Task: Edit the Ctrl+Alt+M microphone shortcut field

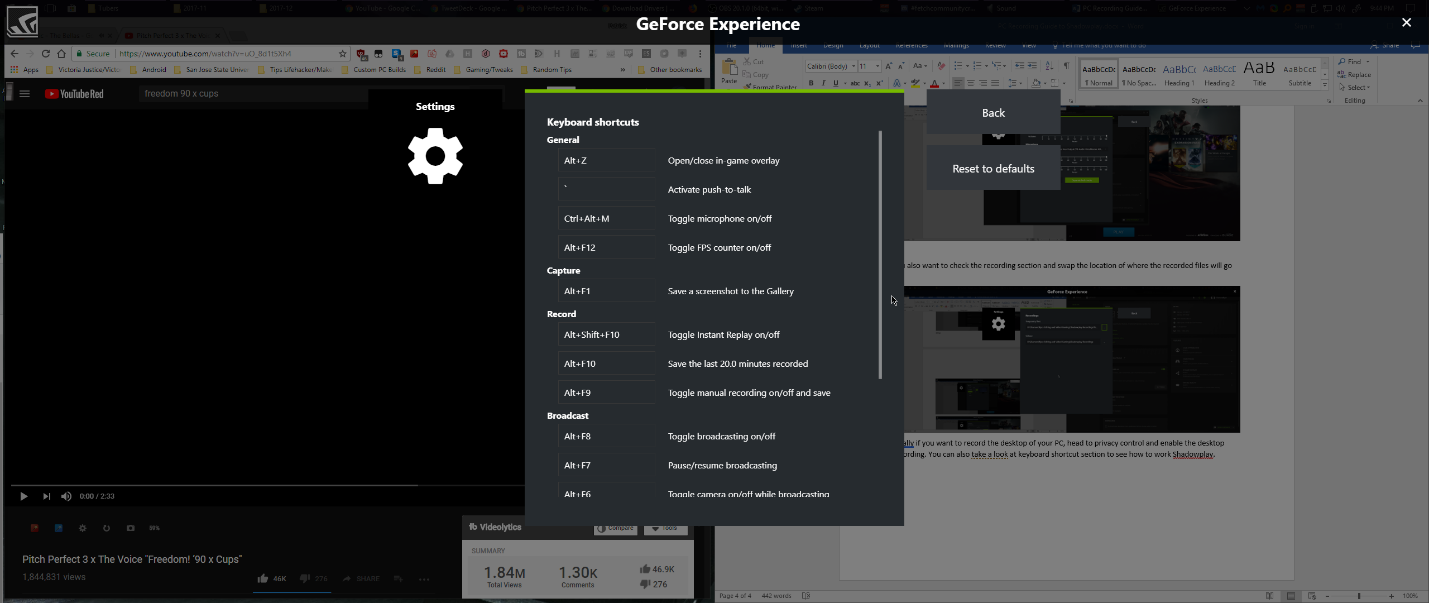Action: click(607, 219)
